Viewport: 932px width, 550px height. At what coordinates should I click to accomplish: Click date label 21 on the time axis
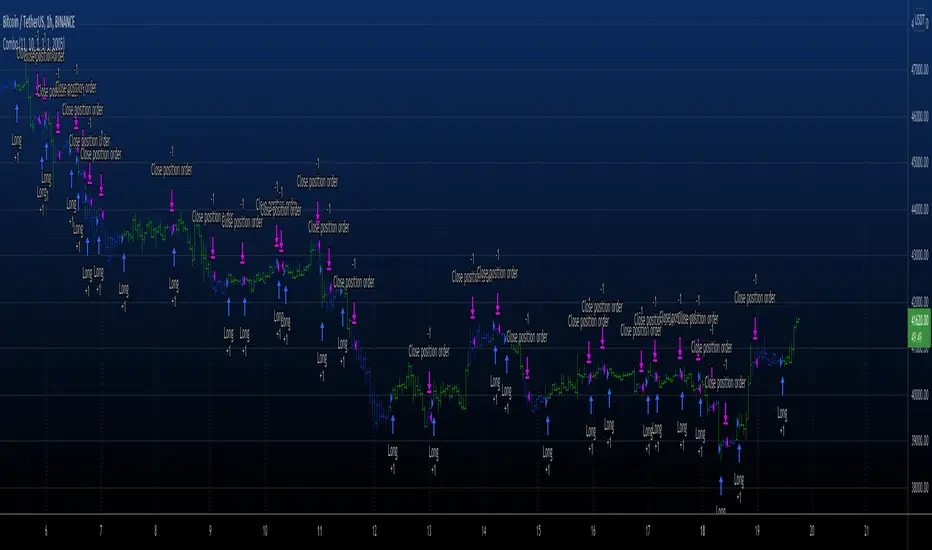pyautogui.click(x=866, y=530)
